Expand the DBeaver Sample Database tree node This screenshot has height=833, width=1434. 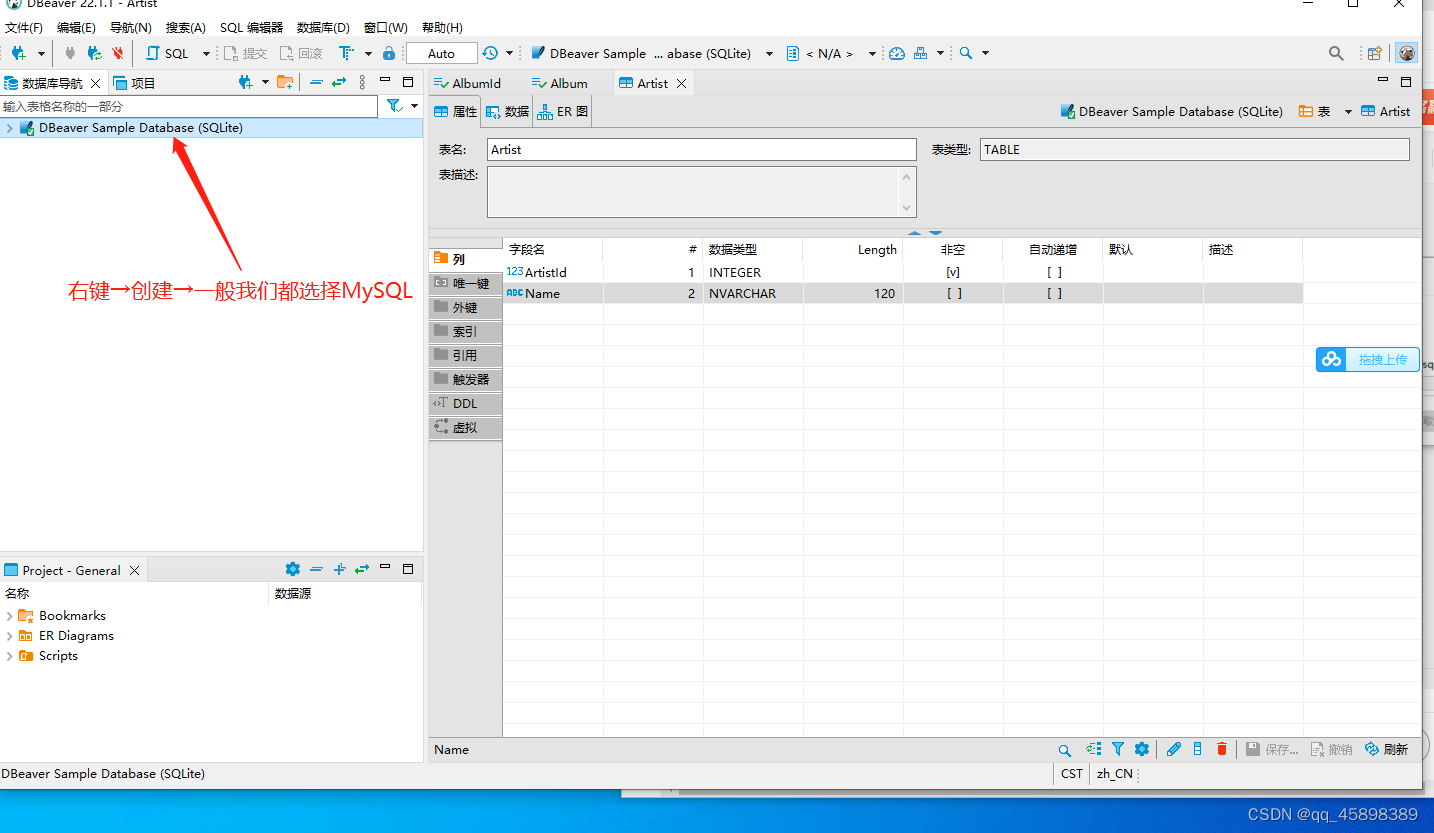point(9,128)
